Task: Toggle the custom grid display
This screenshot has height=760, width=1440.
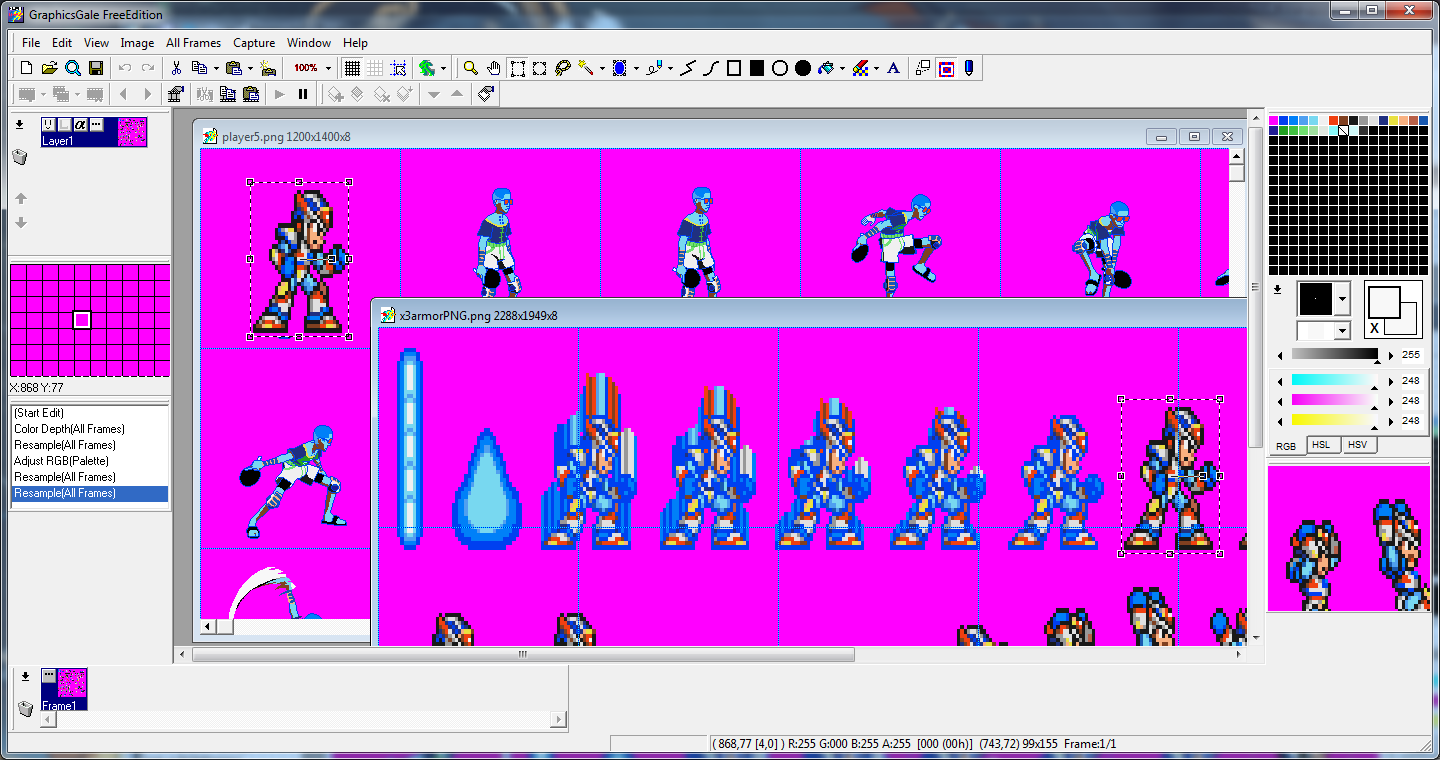Action: pyautogui.click(x=375, y=68)
